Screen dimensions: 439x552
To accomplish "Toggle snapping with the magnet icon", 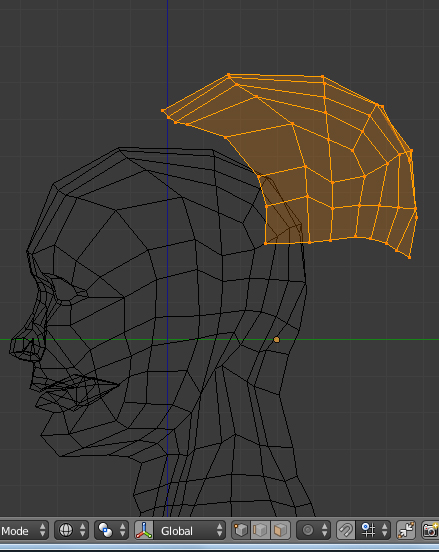I will coord(346,530).
